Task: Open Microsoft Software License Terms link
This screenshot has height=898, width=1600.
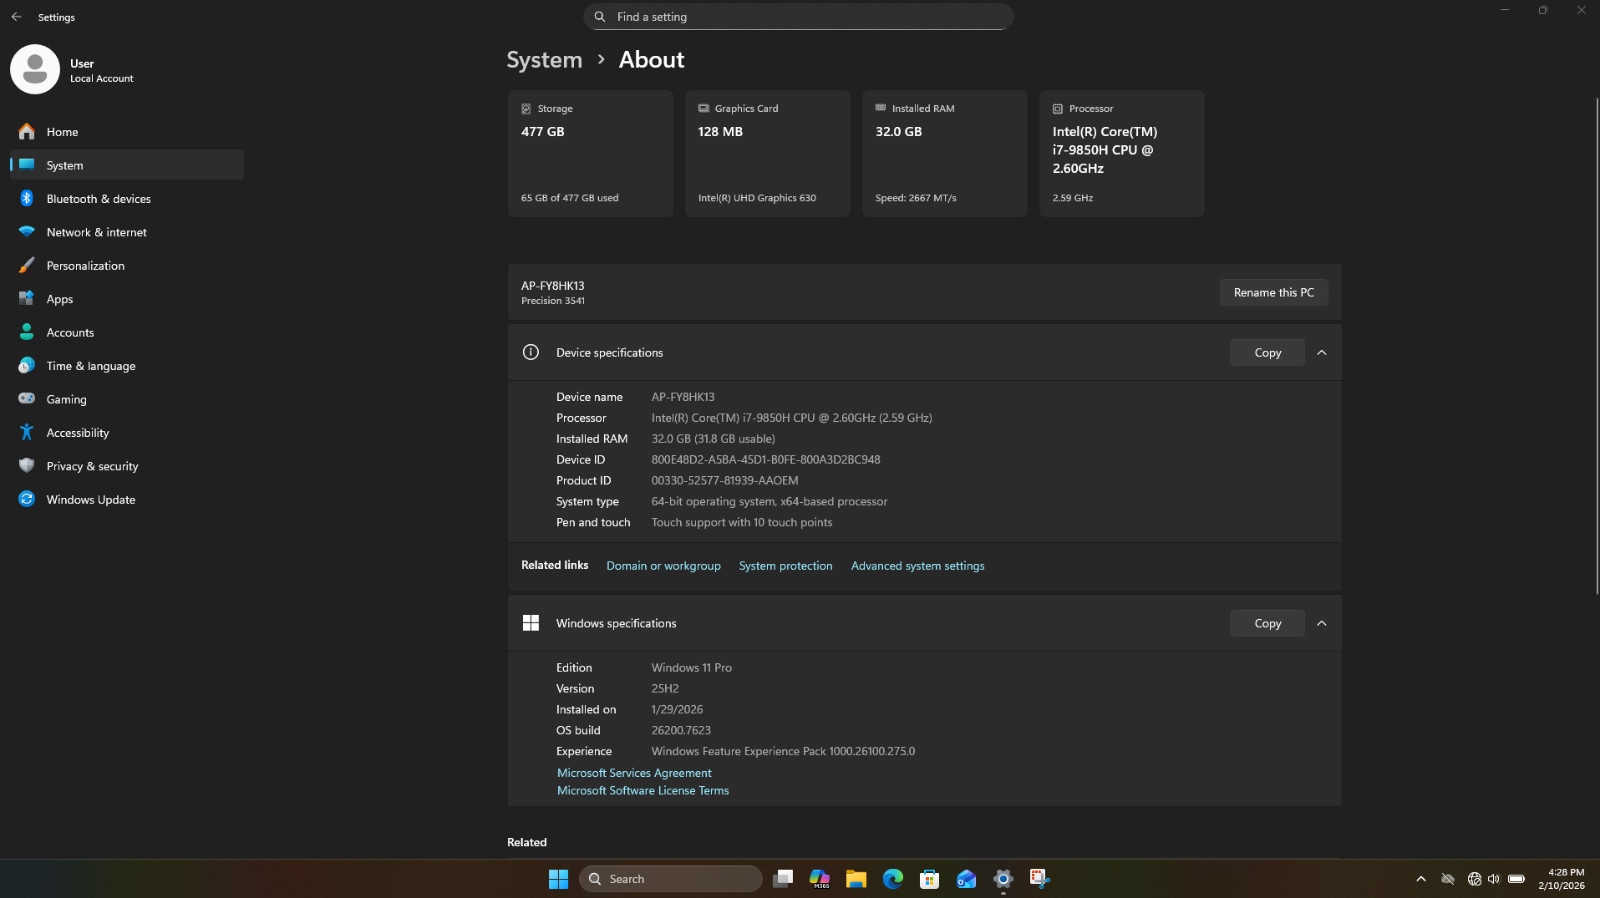Action: pyautogui.click(x=643, y=791)
